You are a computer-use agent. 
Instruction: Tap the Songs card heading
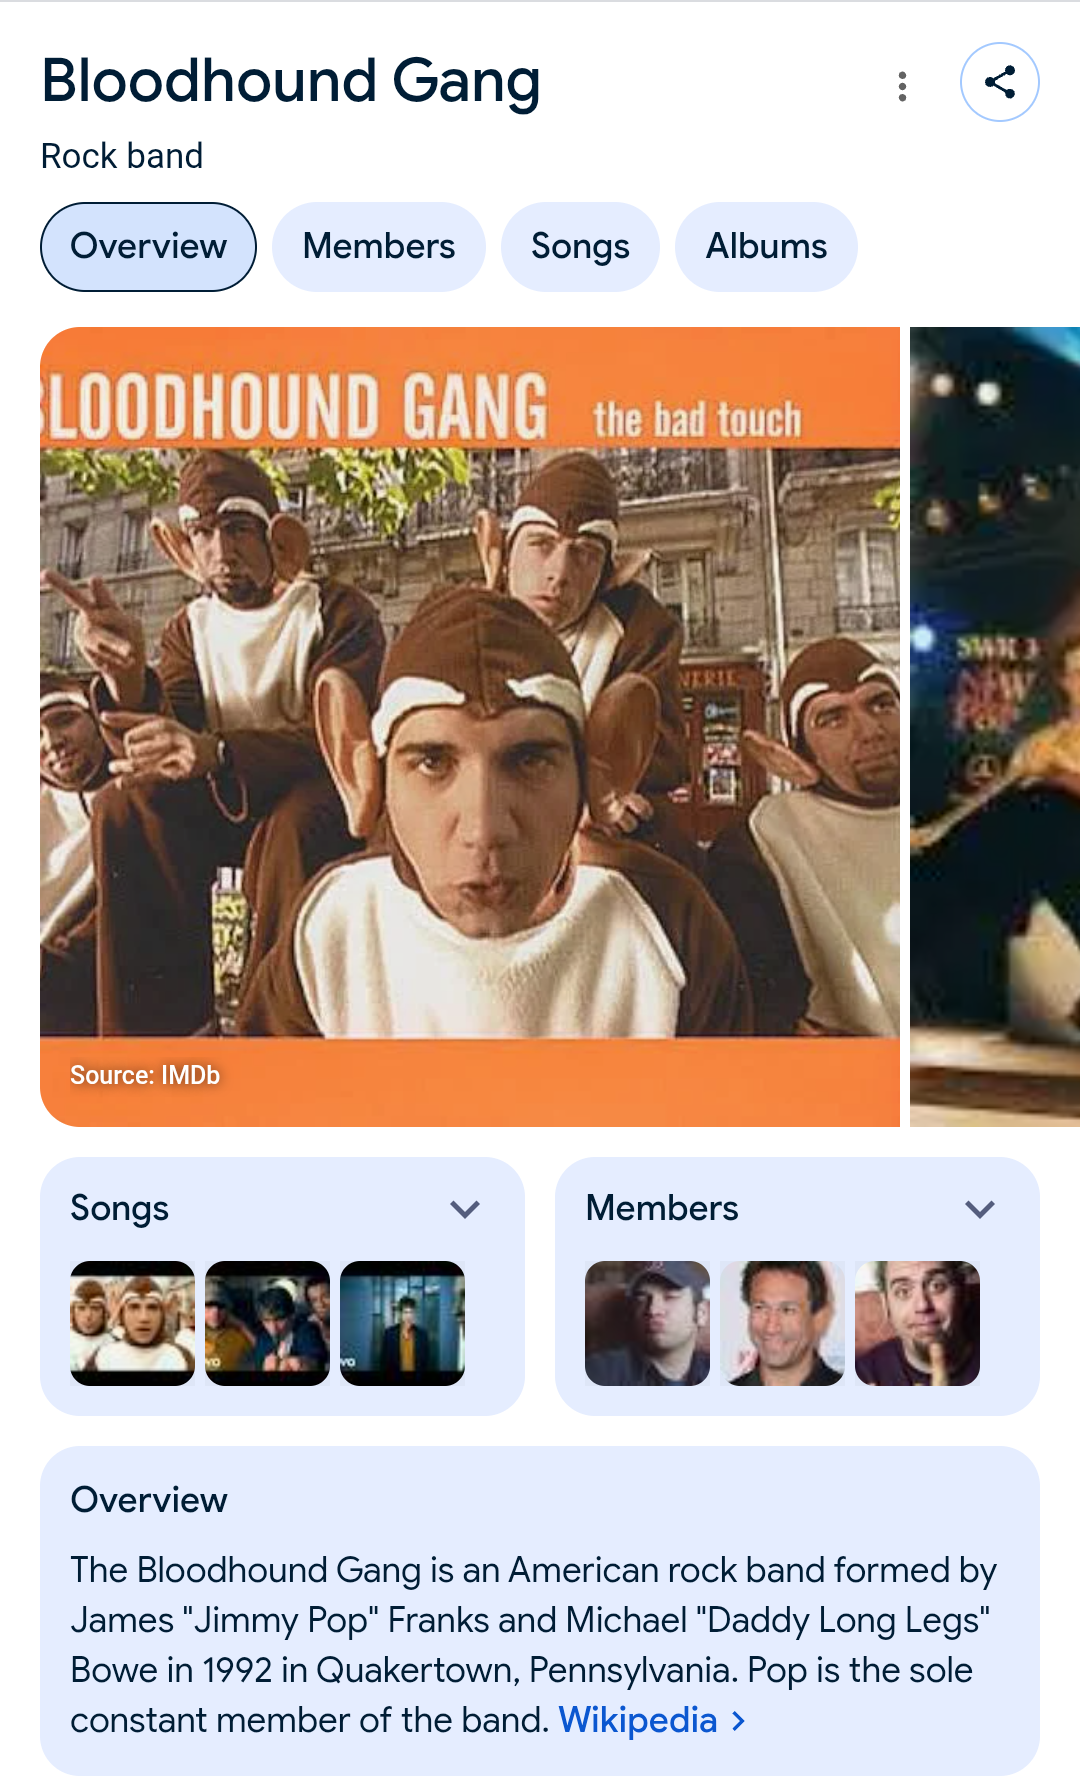click(119, 1209)
